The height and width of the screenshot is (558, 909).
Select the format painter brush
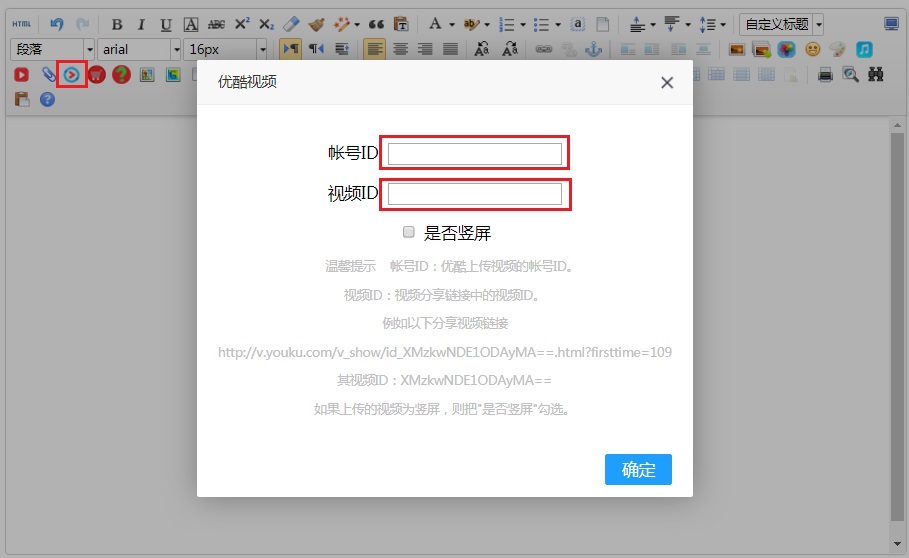pyautogui.click(x=317, y=24)
